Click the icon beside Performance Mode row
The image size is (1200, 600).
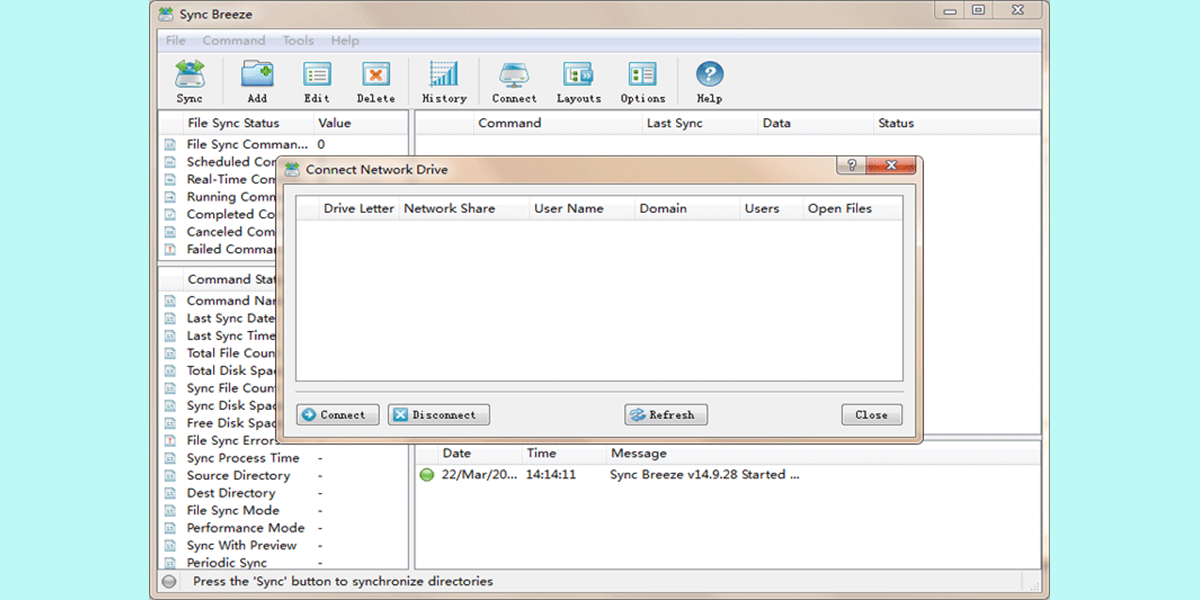point(169,528)
